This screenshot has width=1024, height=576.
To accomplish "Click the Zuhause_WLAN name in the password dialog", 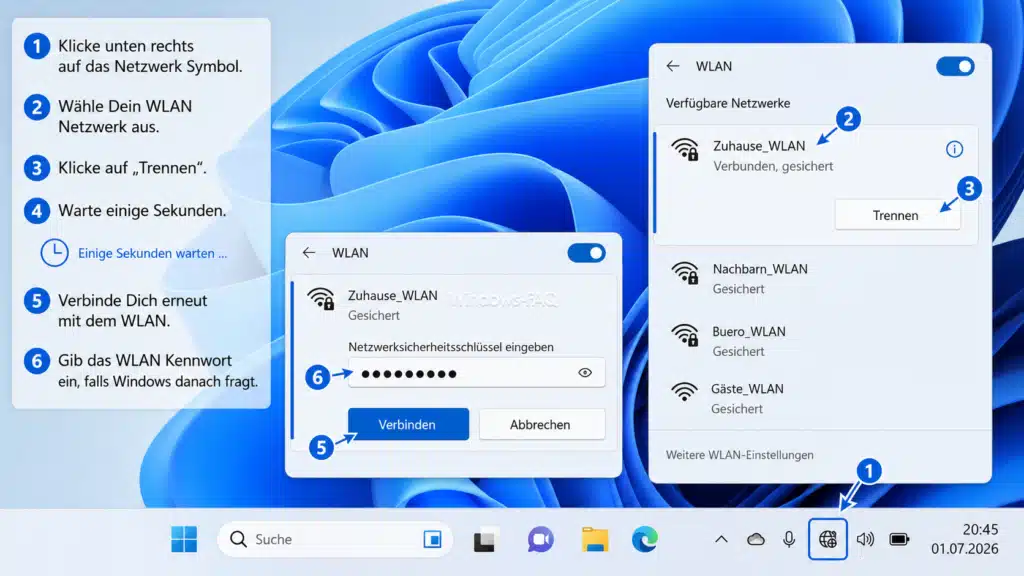I will [392, 295].
